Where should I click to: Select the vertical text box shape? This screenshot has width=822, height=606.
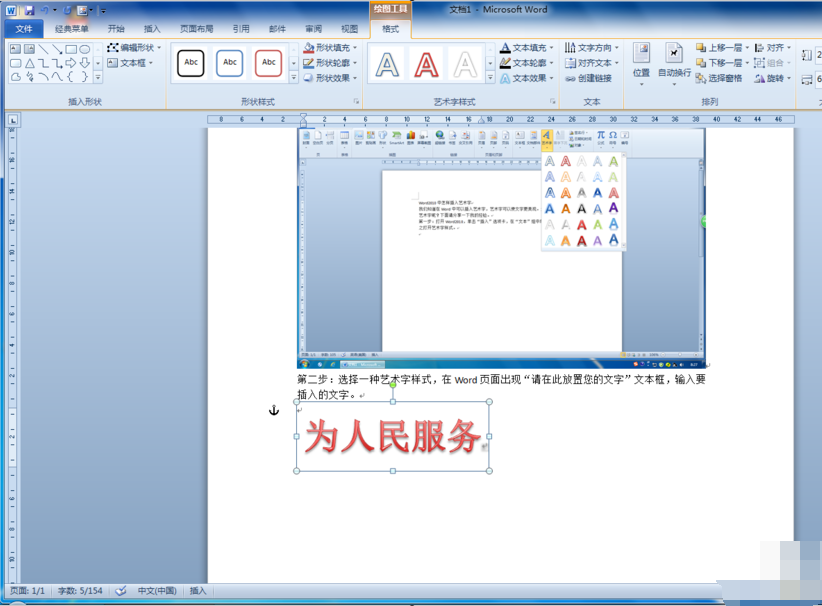(29, 49)
